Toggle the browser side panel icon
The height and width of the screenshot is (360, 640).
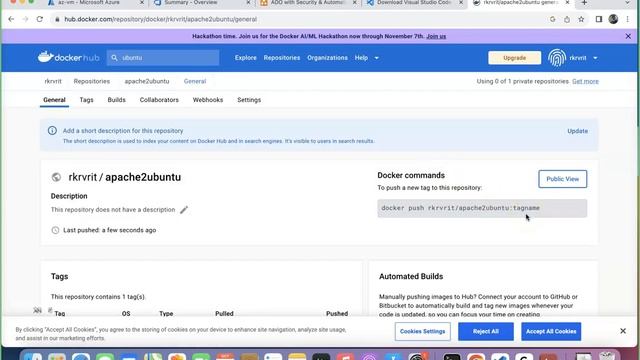pyautogui.click(x=599, y=19)
